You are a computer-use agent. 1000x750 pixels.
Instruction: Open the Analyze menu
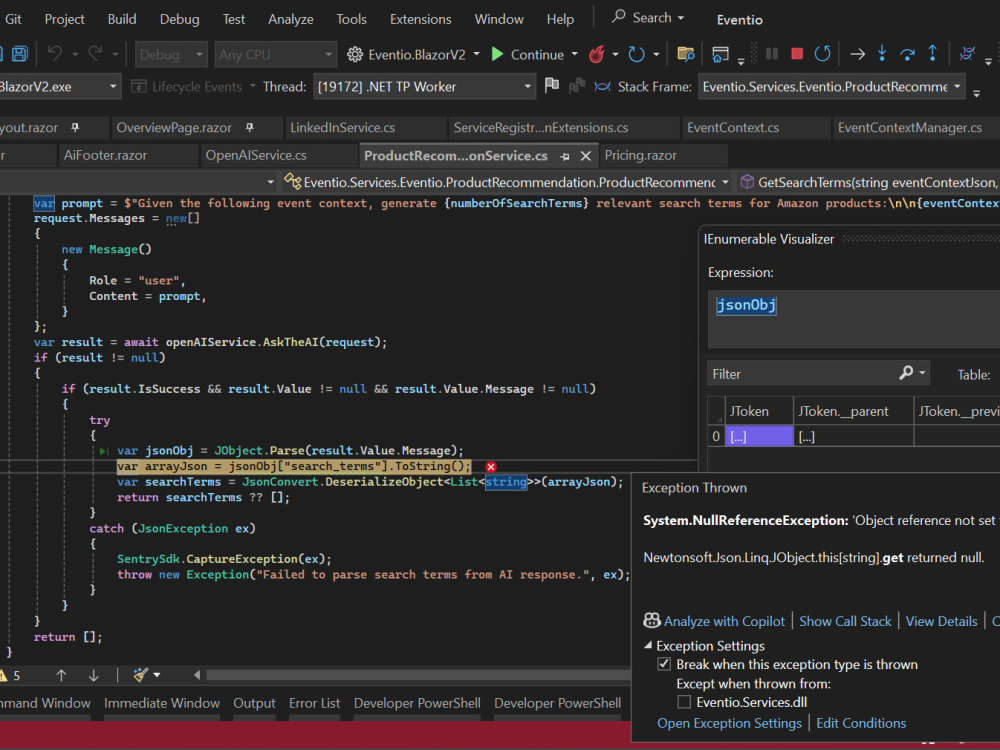tap(291, 19)
